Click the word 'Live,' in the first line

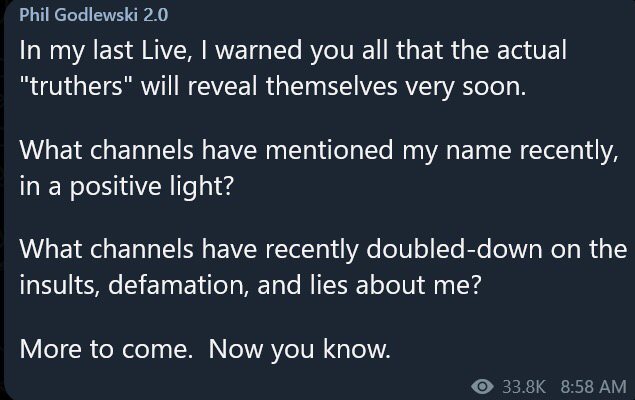pos(167,51)
